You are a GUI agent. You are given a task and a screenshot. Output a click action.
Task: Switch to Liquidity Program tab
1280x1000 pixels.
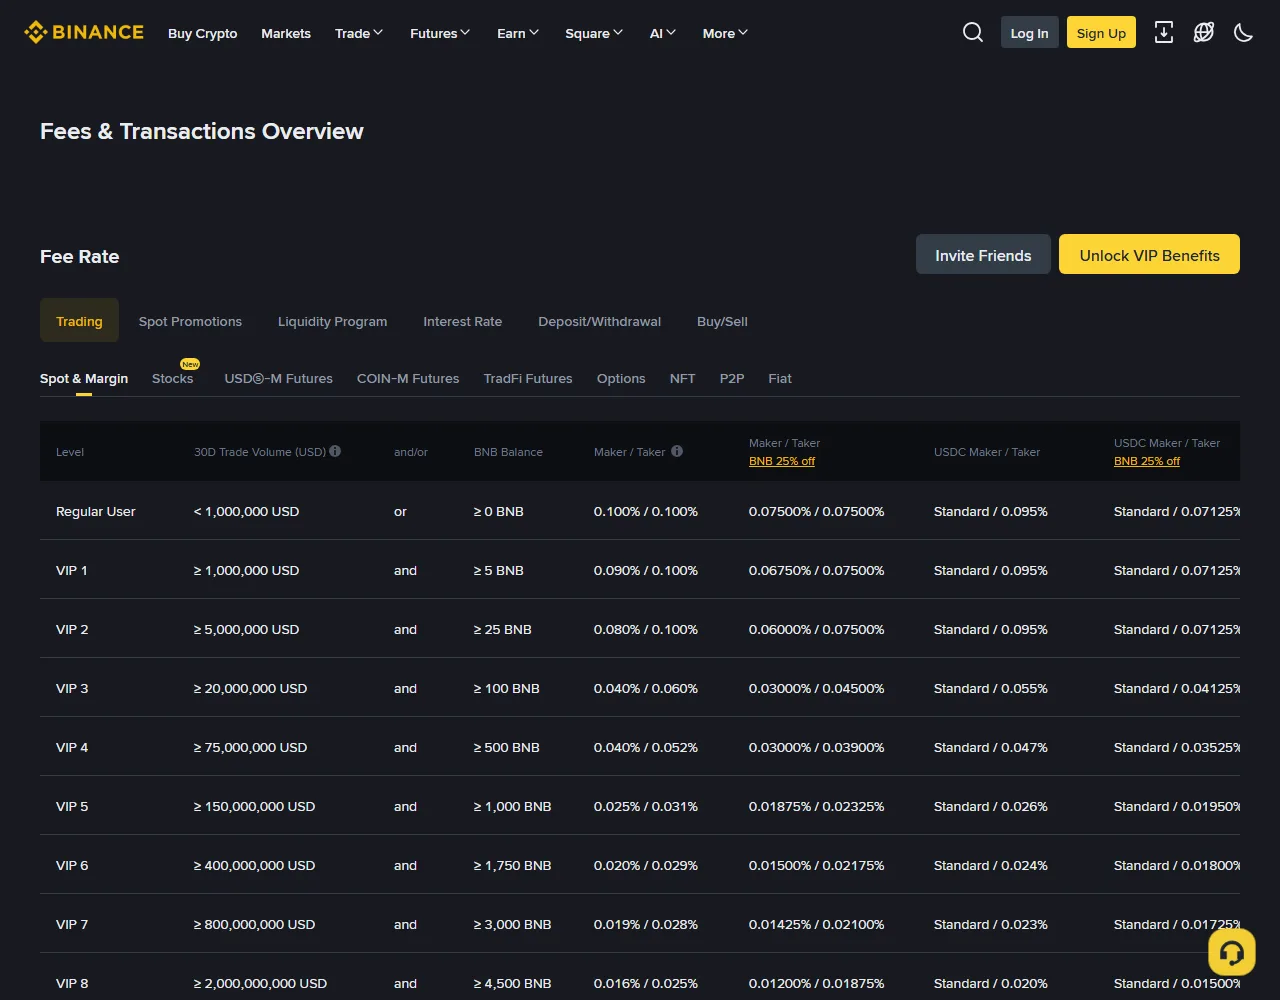coord(332,321)
